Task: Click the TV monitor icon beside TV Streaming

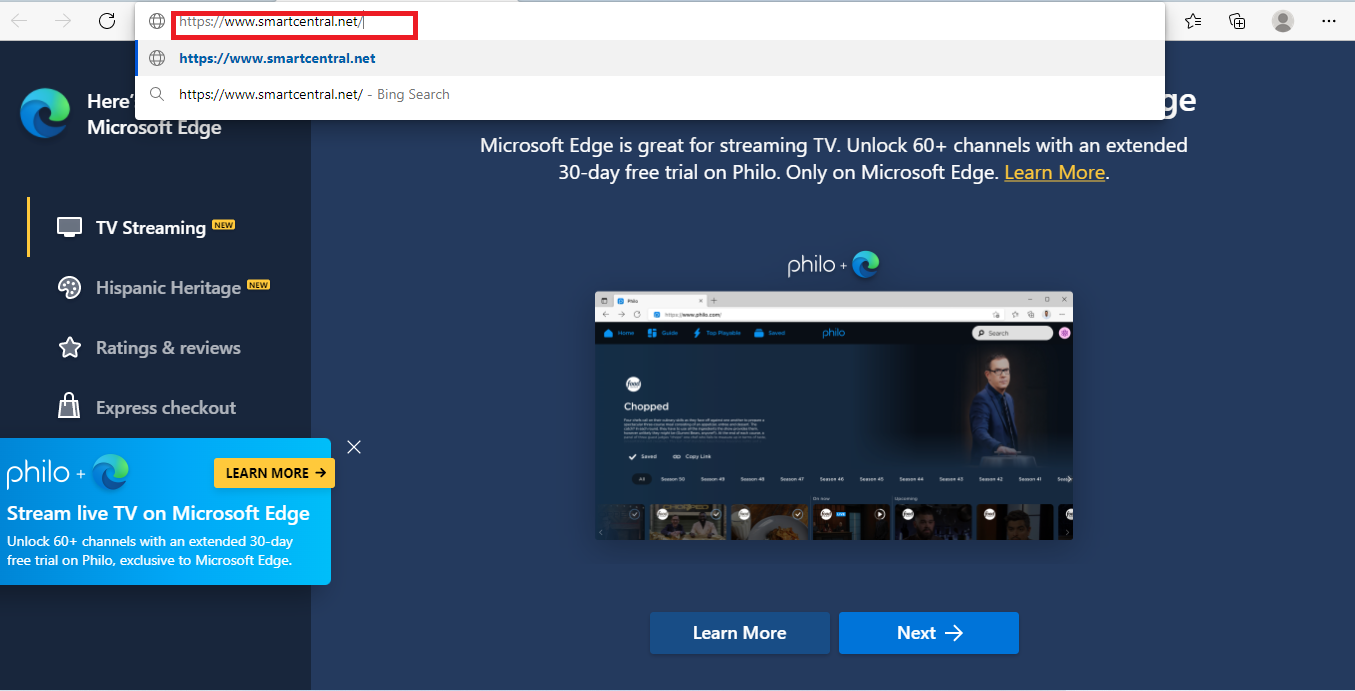Action: [x=69, y=227]
